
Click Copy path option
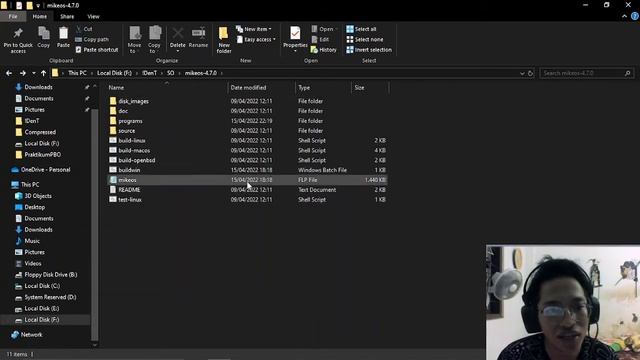92,39
